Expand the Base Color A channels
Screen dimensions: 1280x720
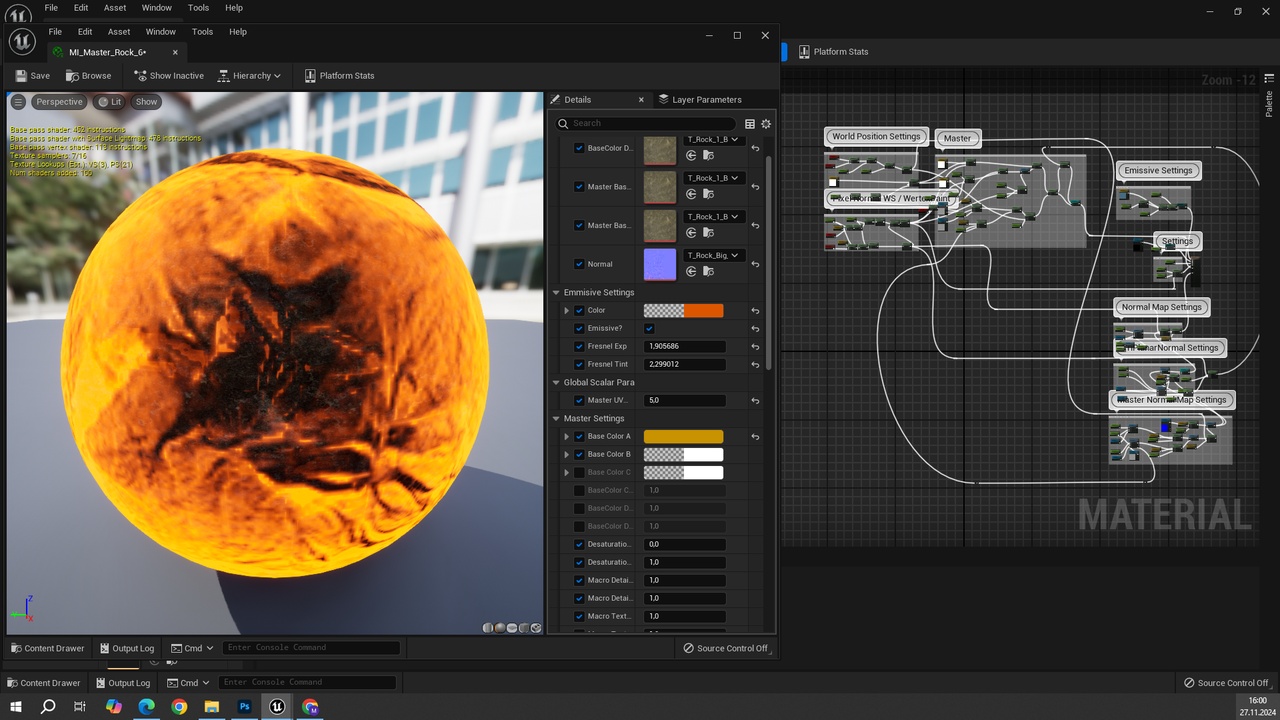coord(567,437)
